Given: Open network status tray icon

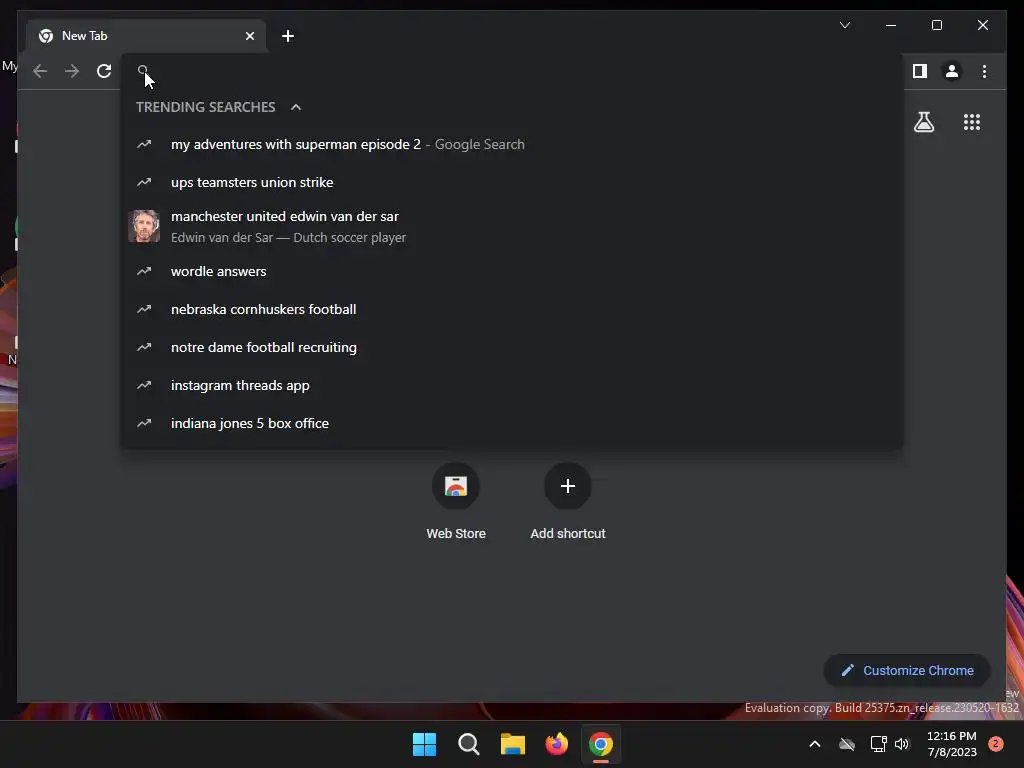Looking at the screenshot, I should (x=878, y=744).
